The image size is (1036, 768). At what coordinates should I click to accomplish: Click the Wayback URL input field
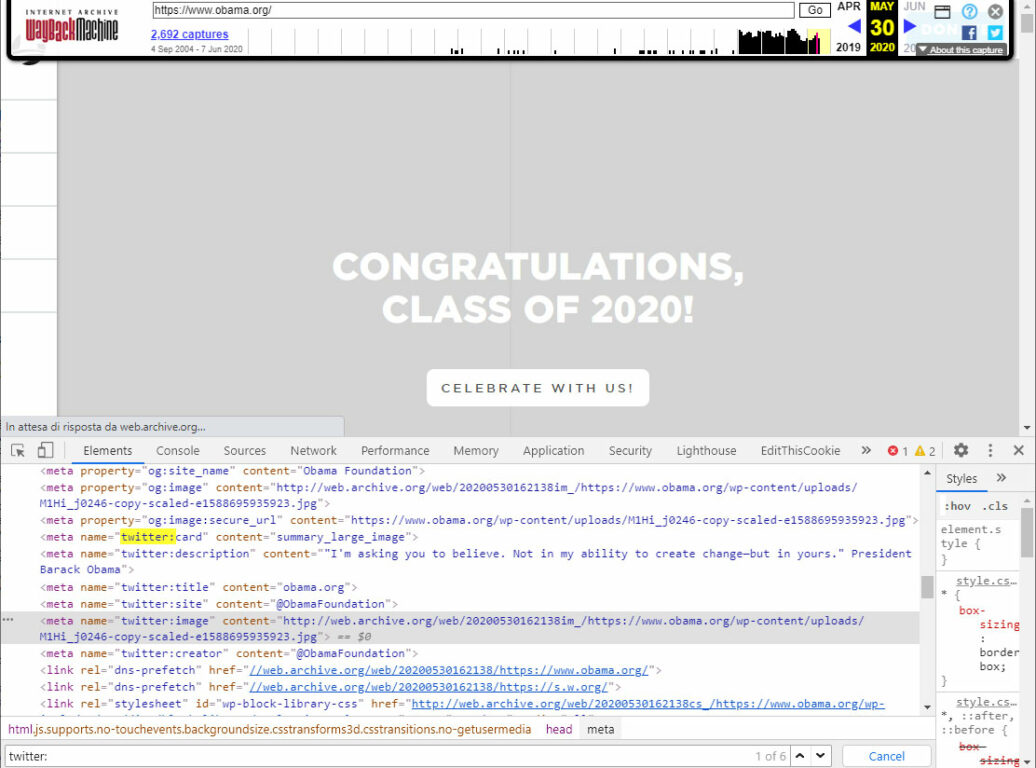[x=473, y=10]
